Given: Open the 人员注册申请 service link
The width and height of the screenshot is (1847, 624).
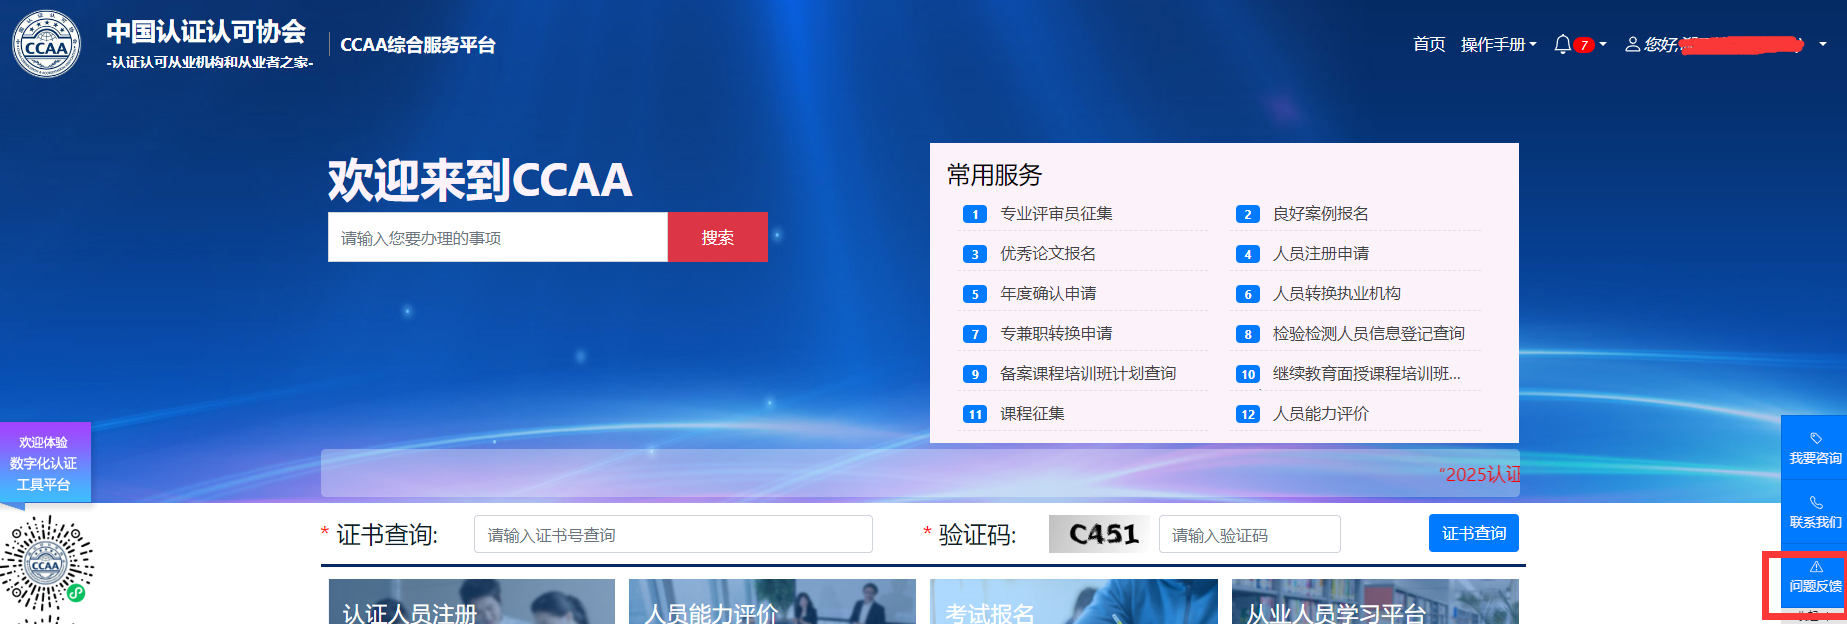Looking at the screenshot, I should (x=1320, y=254).
